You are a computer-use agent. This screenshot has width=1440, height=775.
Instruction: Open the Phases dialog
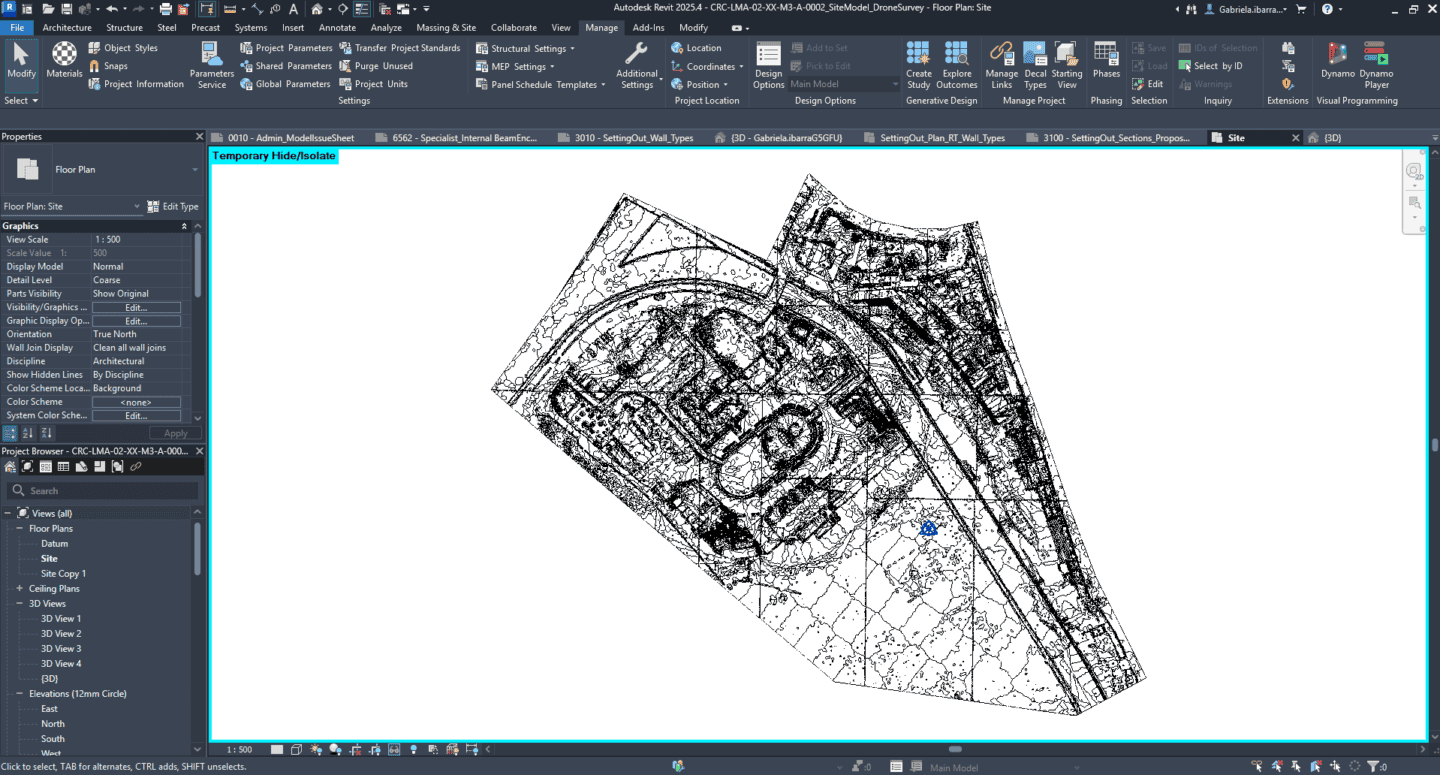[x=1106, y=60]
